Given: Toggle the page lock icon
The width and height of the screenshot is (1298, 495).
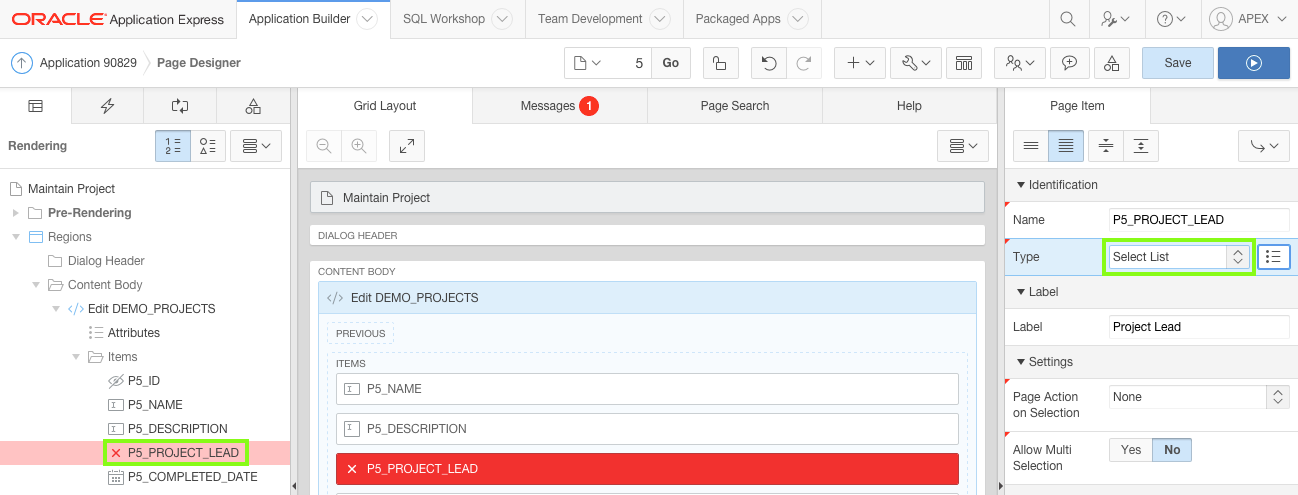Looking at the screenshot, I should click(720, 63).
